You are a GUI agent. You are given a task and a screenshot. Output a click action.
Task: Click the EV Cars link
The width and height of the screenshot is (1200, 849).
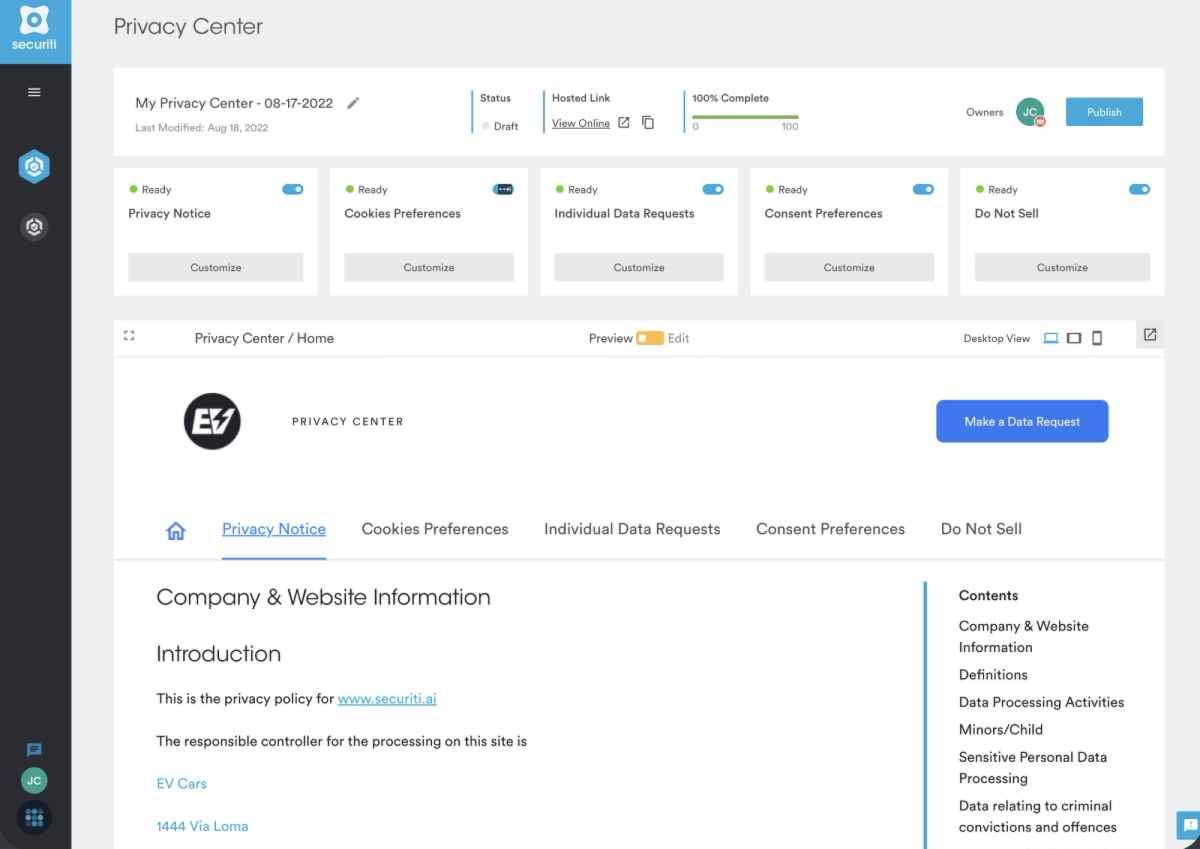point(182,784)
